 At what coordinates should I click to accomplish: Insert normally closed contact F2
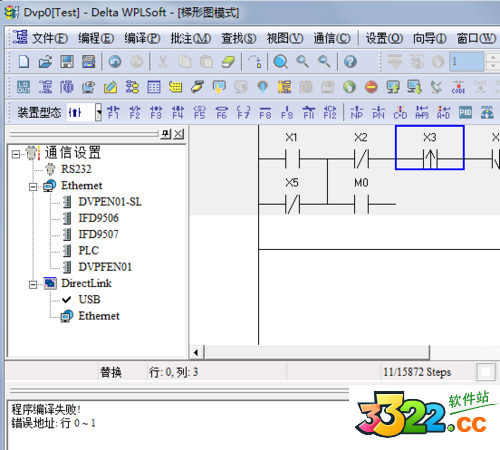coord(135,112)
